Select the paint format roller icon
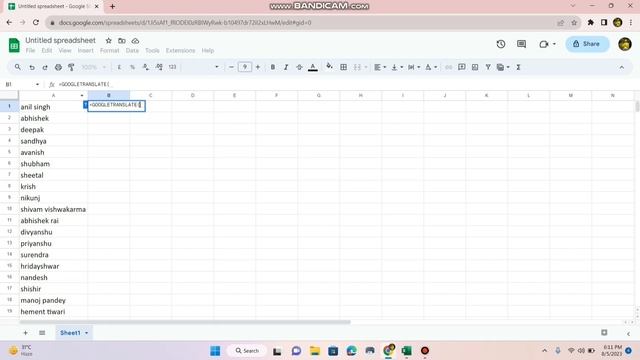 coord(71,67)
